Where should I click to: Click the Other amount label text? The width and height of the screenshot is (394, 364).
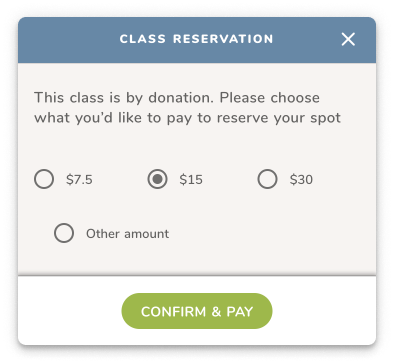click(128, 234)
